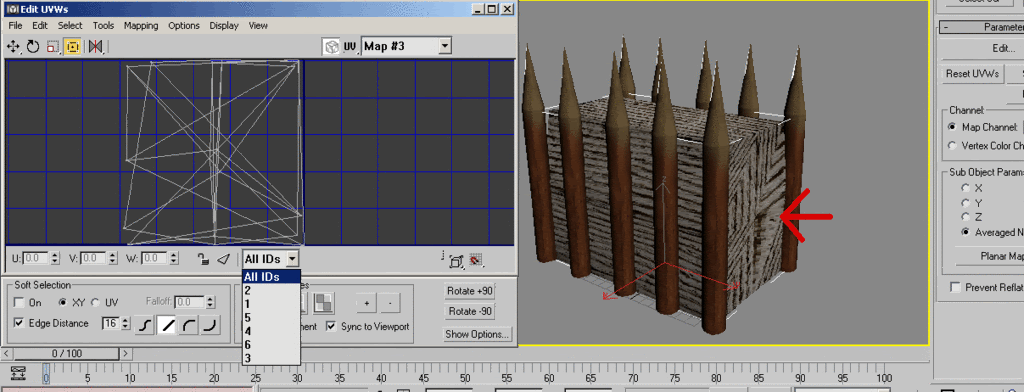Toggle the lock selection padlock icon
1024x392 pixels.
204,259
